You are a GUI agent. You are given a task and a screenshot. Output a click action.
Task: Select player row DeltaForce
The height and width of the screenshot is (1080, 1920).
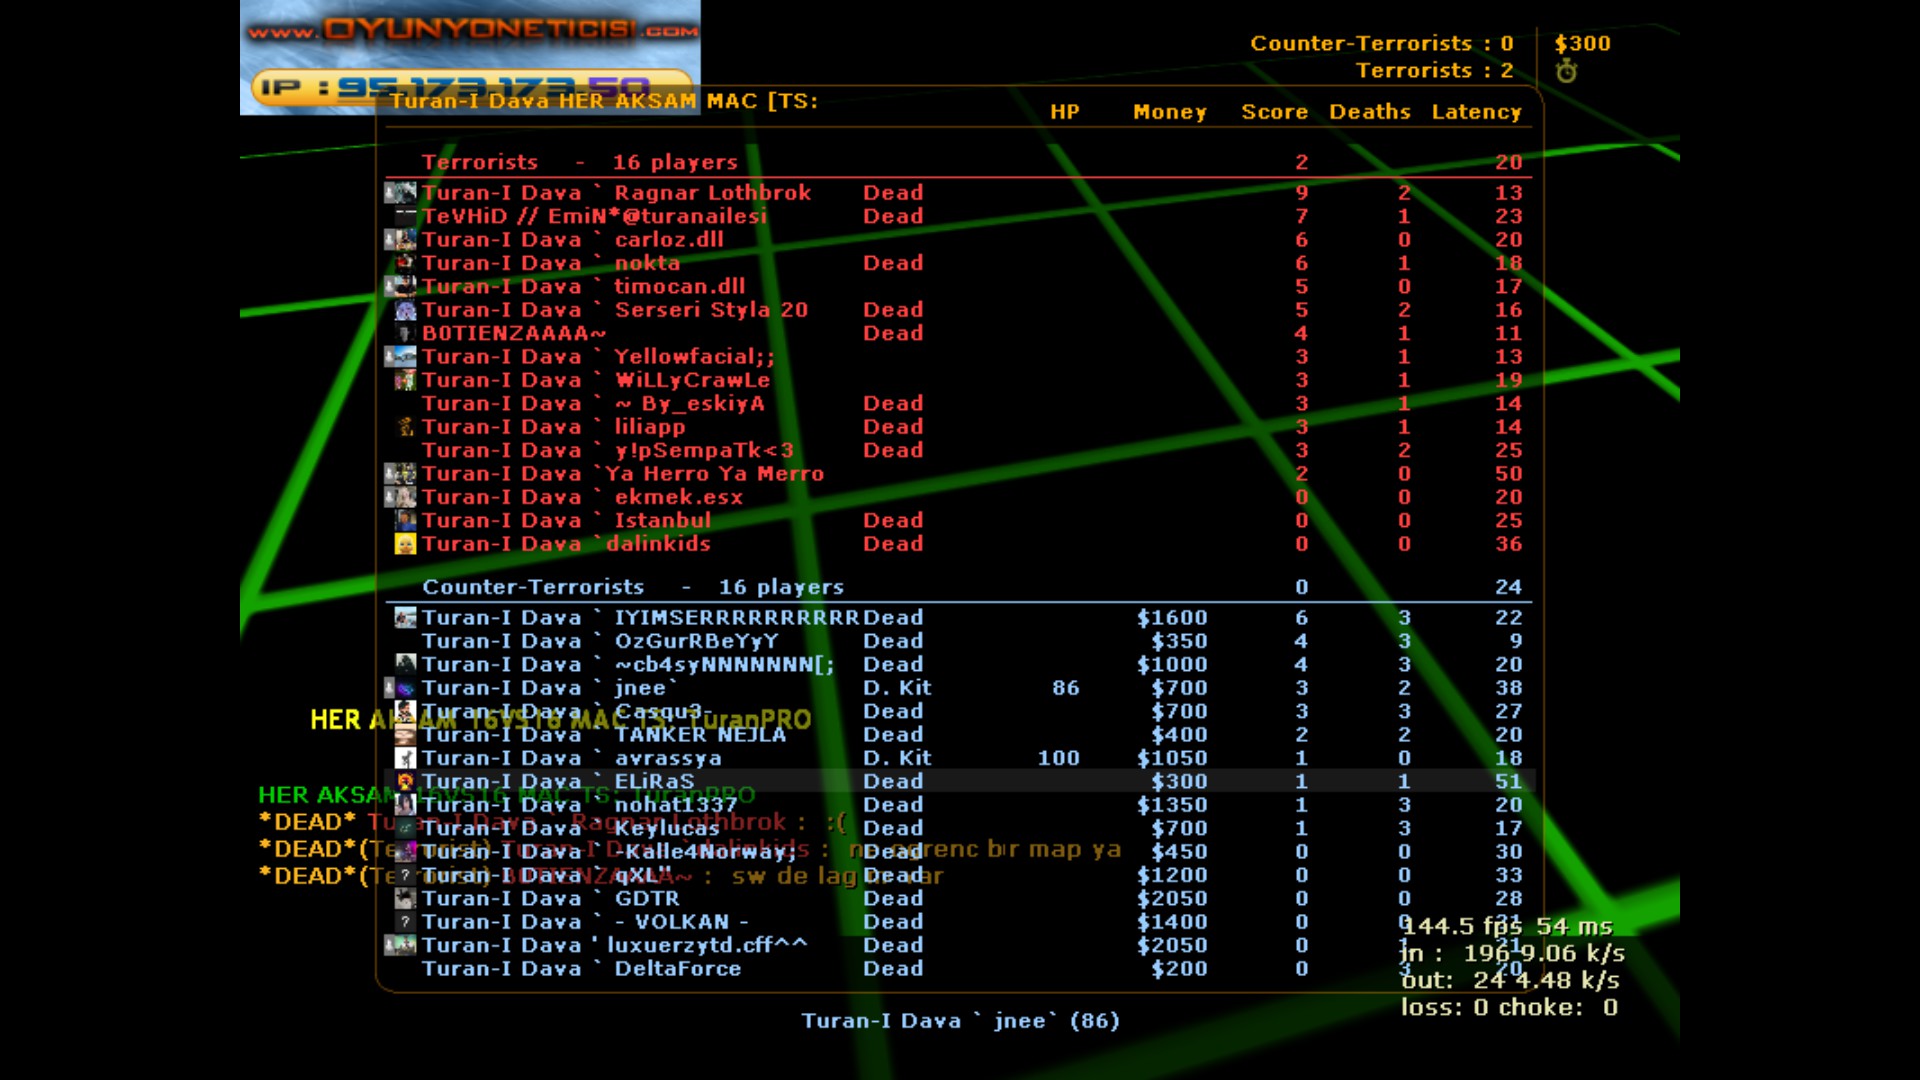pyautogui.click(x=959, y=968)
